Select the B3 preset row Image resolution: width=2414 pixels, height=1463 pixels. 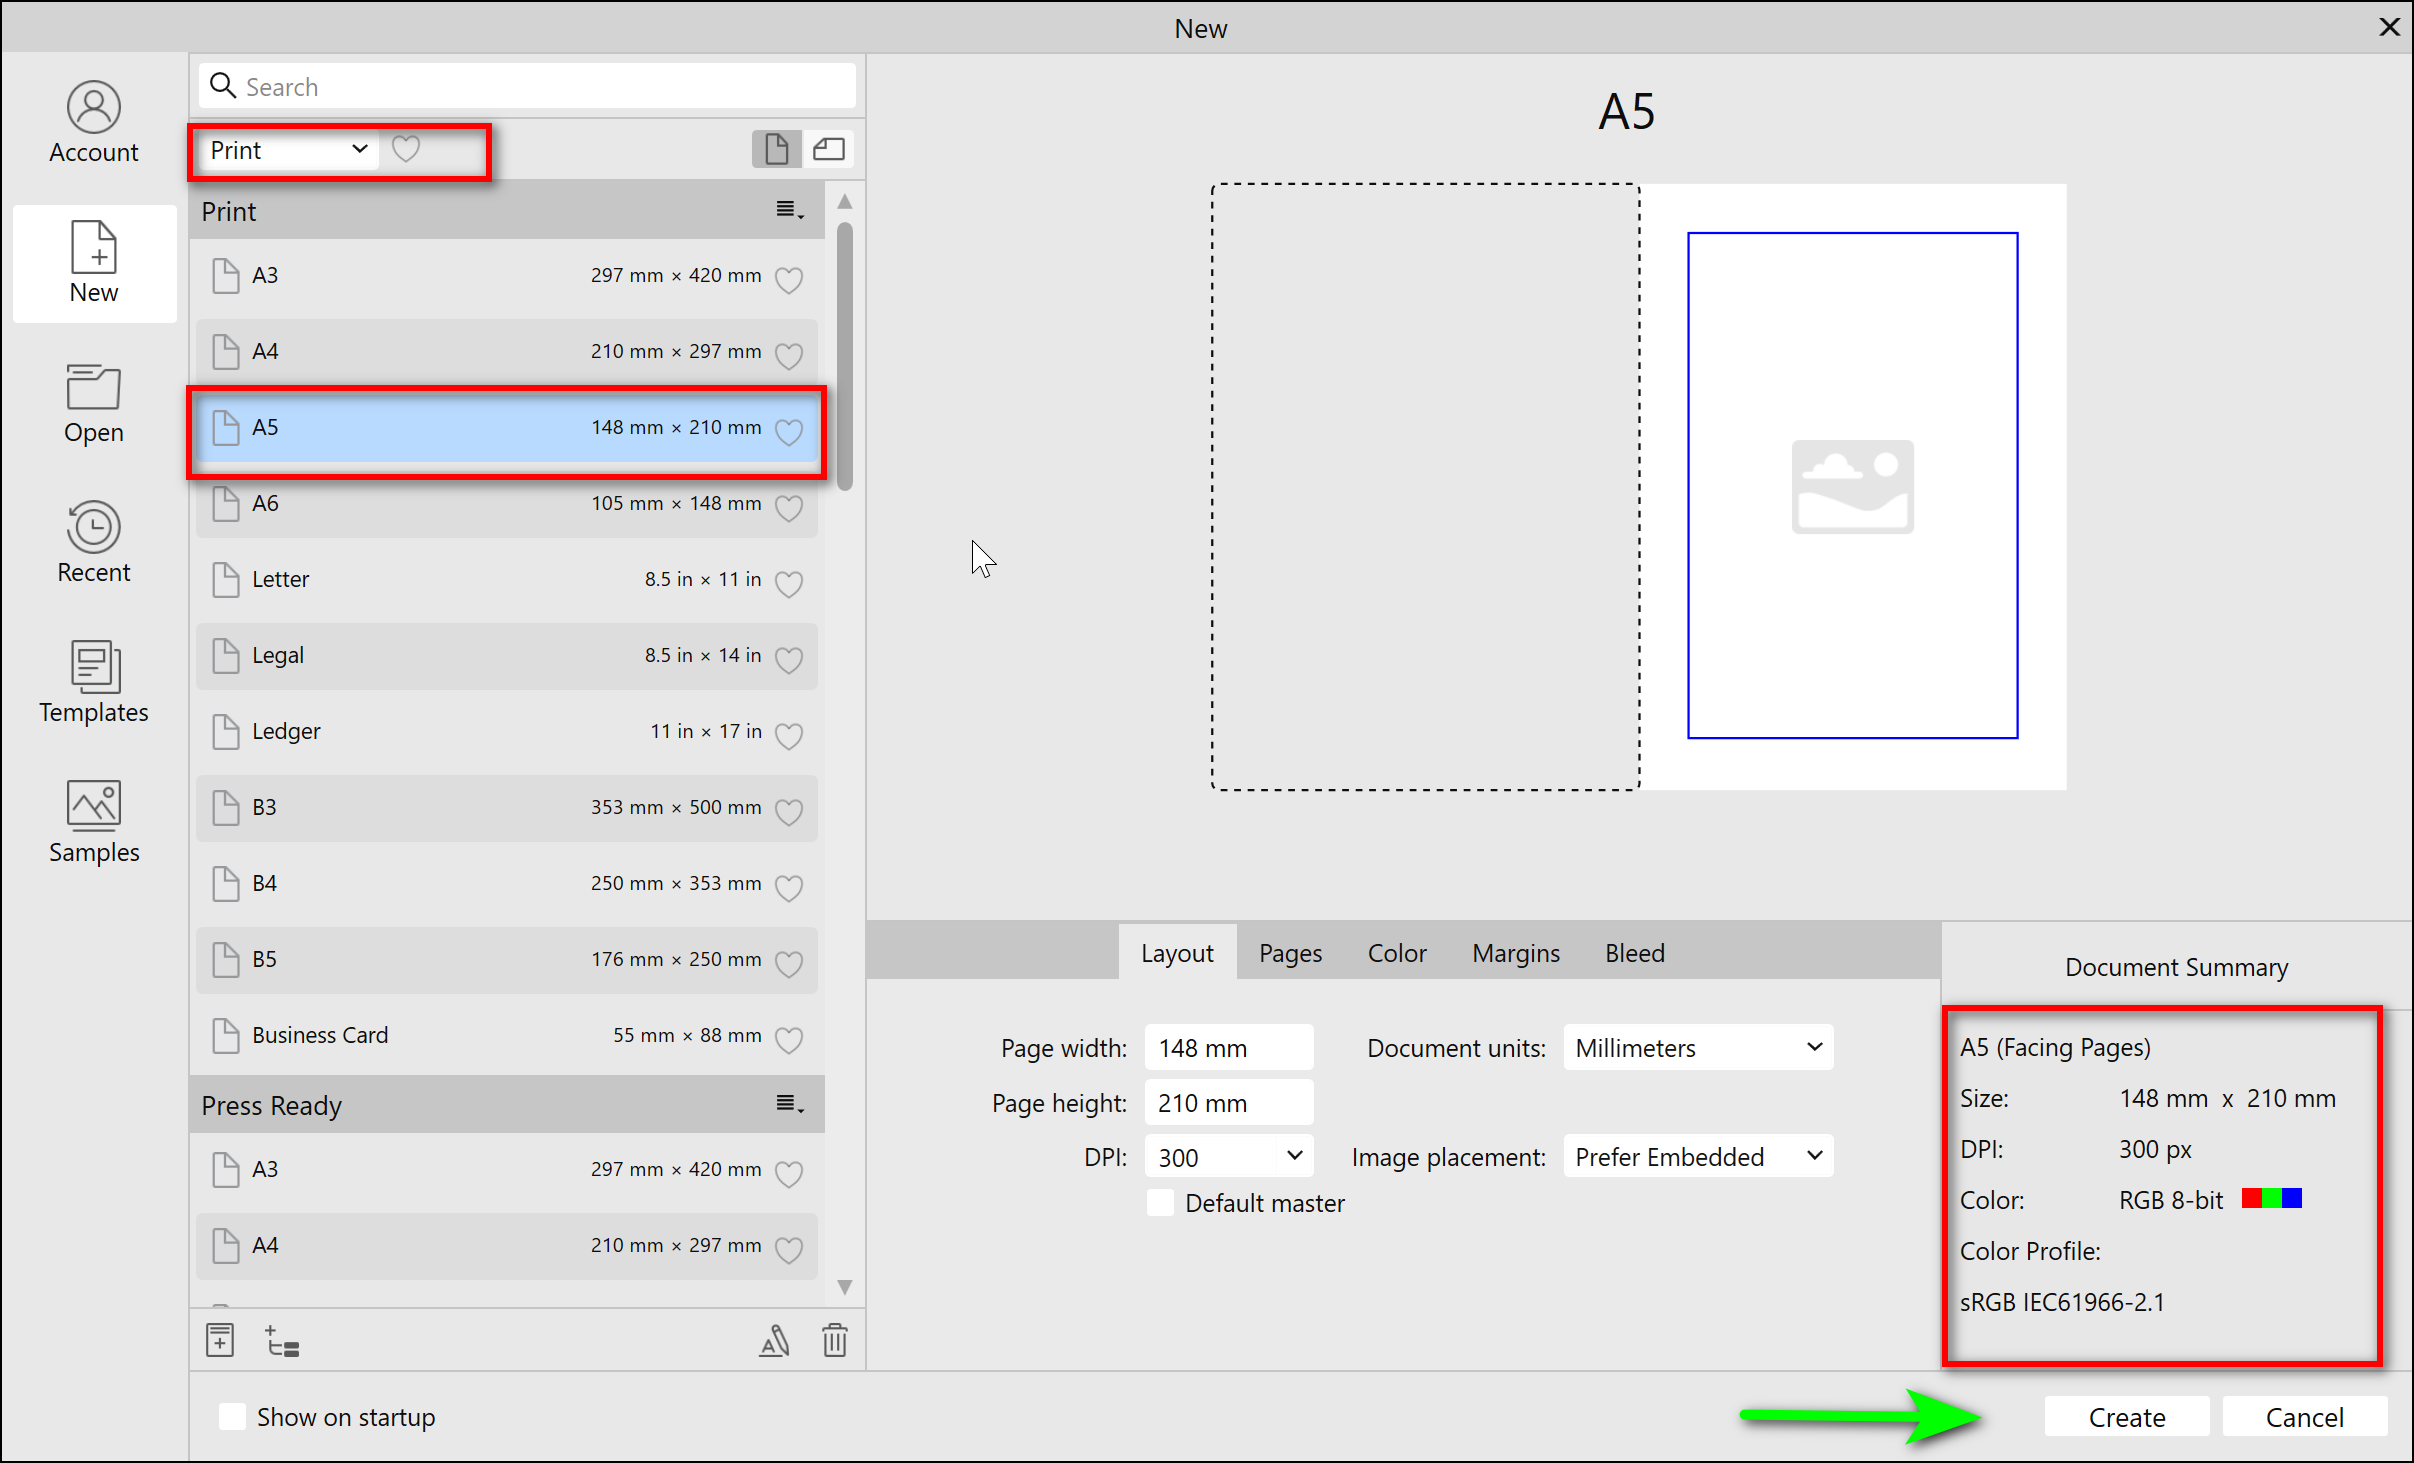click(507, 807)
